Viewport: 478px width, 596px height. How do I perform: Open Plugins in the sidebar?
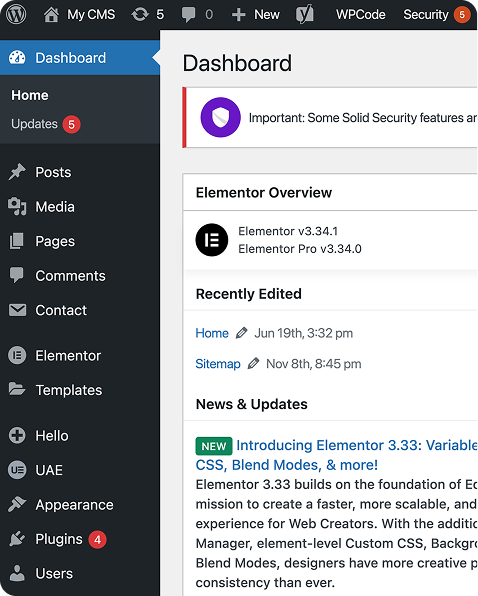tap(59, 539)
